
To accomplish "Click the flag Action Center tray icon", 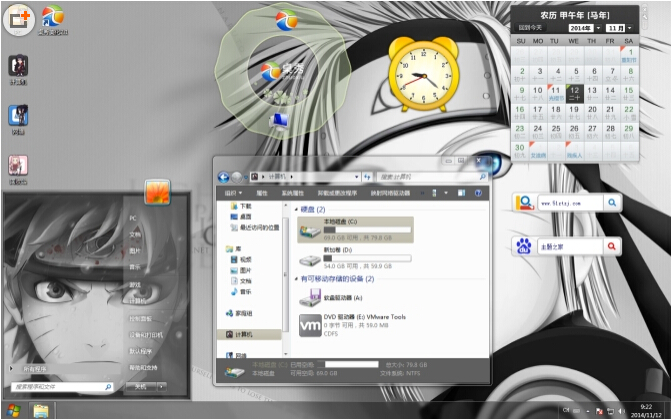I will point(599,412).
